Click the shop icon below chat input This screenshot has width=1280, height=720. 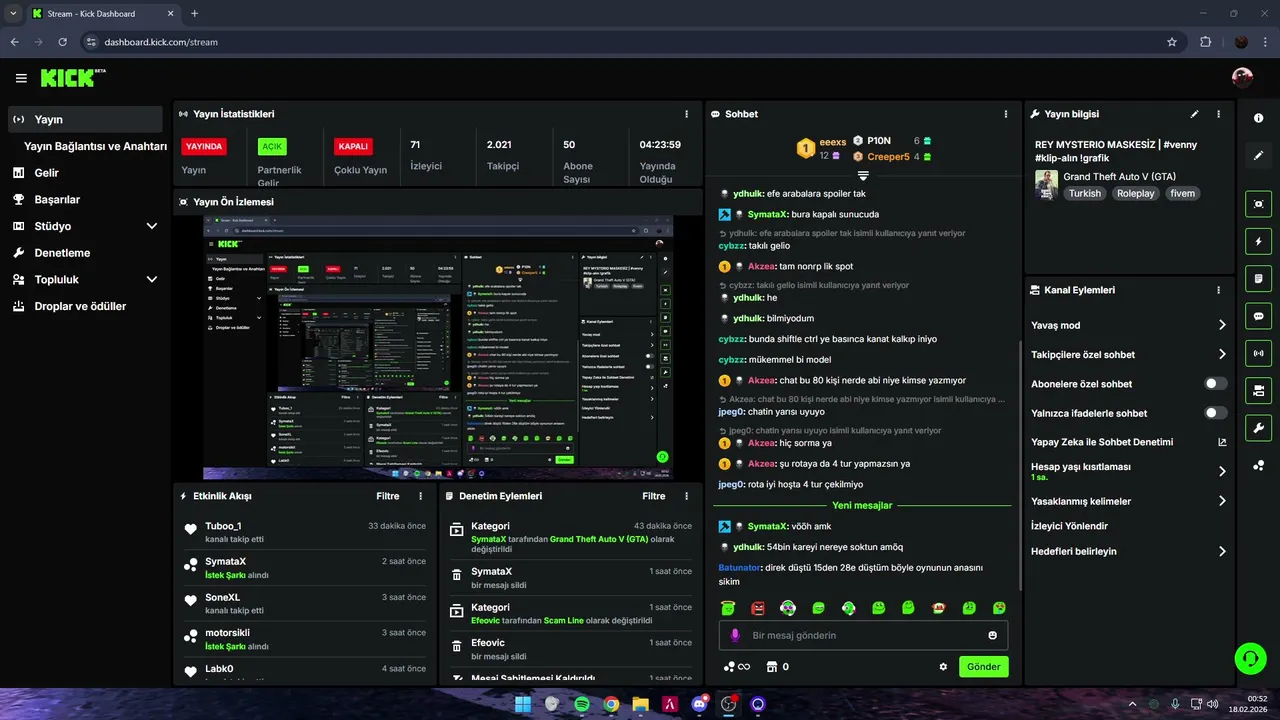tap(771, 667)
